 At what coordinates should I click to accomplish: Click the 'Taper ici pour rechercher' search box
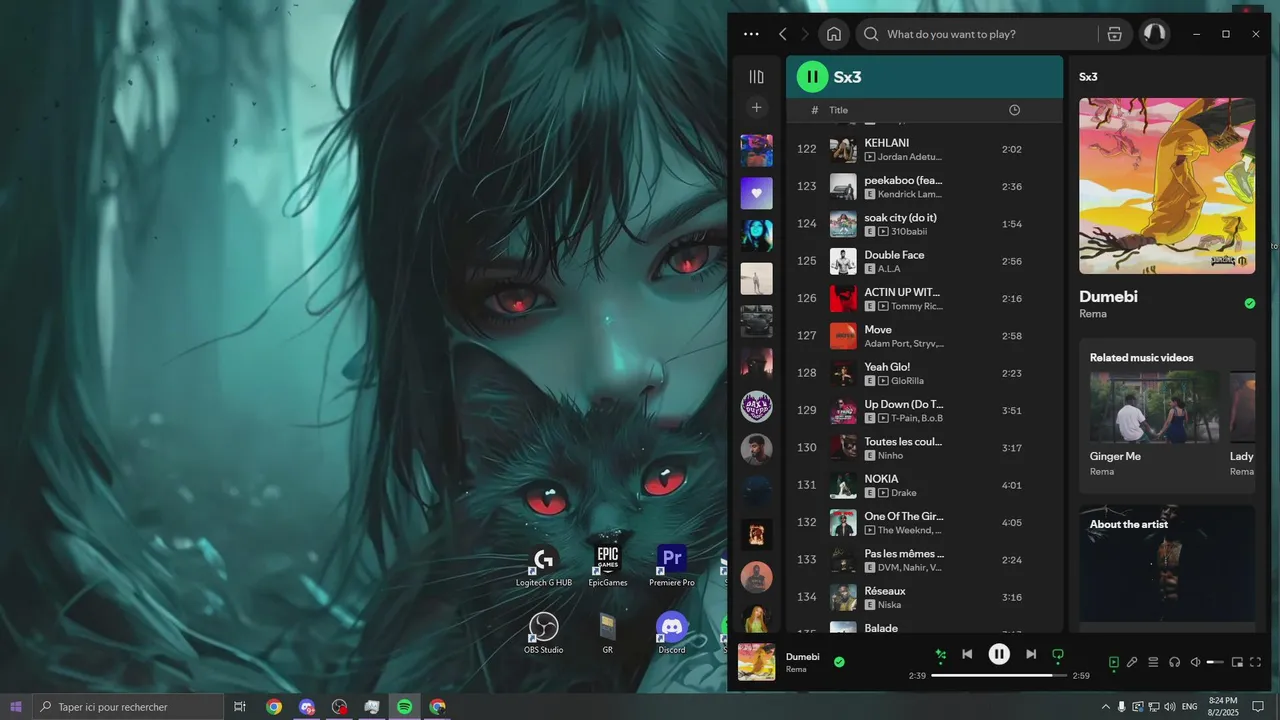coord(128,707)
